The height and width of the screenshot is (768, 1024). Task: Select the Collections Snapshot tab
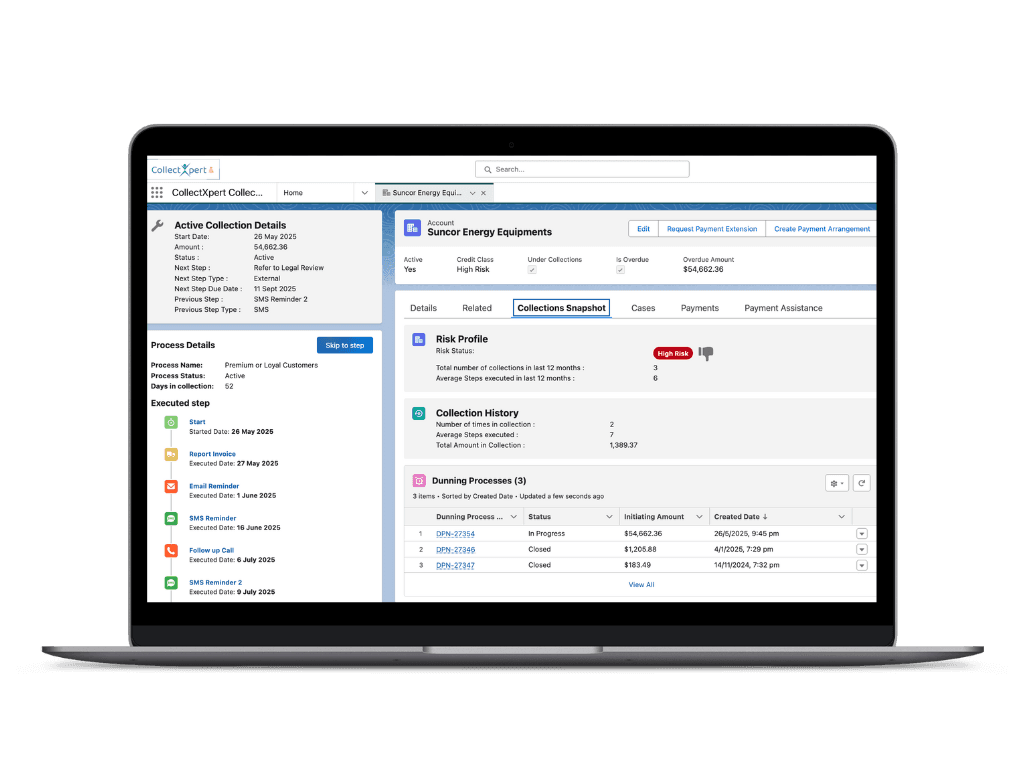562,308
